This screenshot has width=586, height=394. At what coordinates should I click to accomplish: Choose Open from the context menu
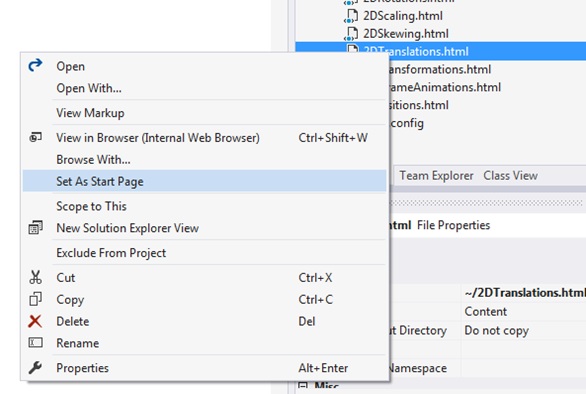(x=204, y=66)
